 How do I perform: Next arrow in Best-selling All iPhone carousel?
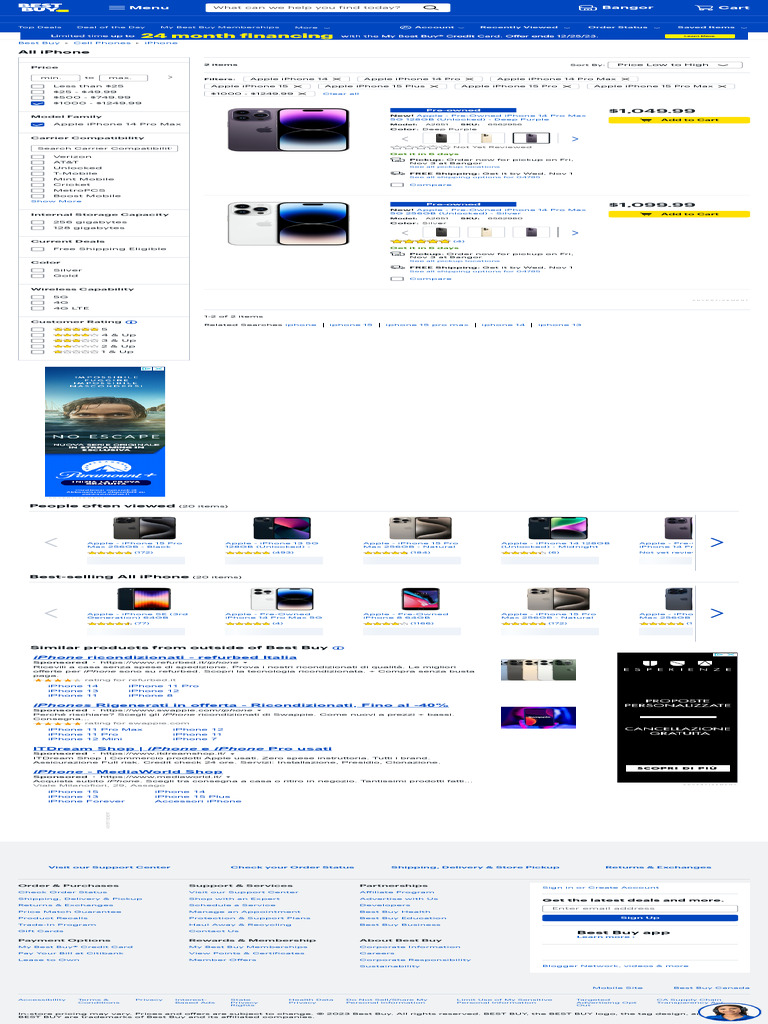716,613
